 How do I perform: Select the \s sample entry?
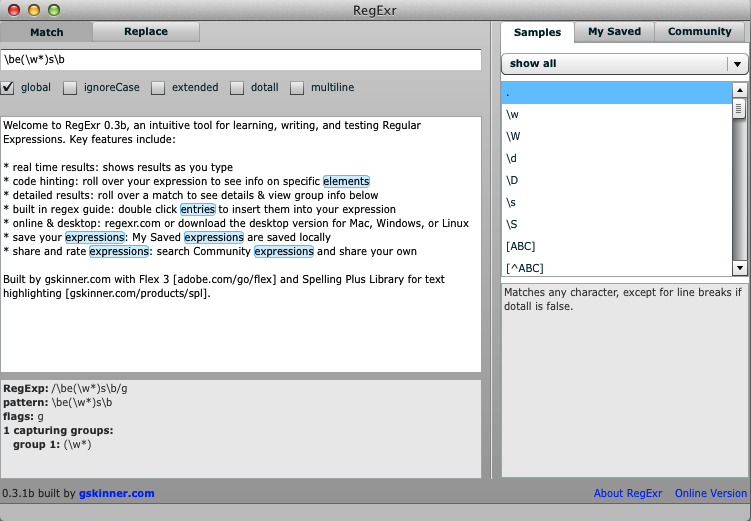tap(617, 203)
